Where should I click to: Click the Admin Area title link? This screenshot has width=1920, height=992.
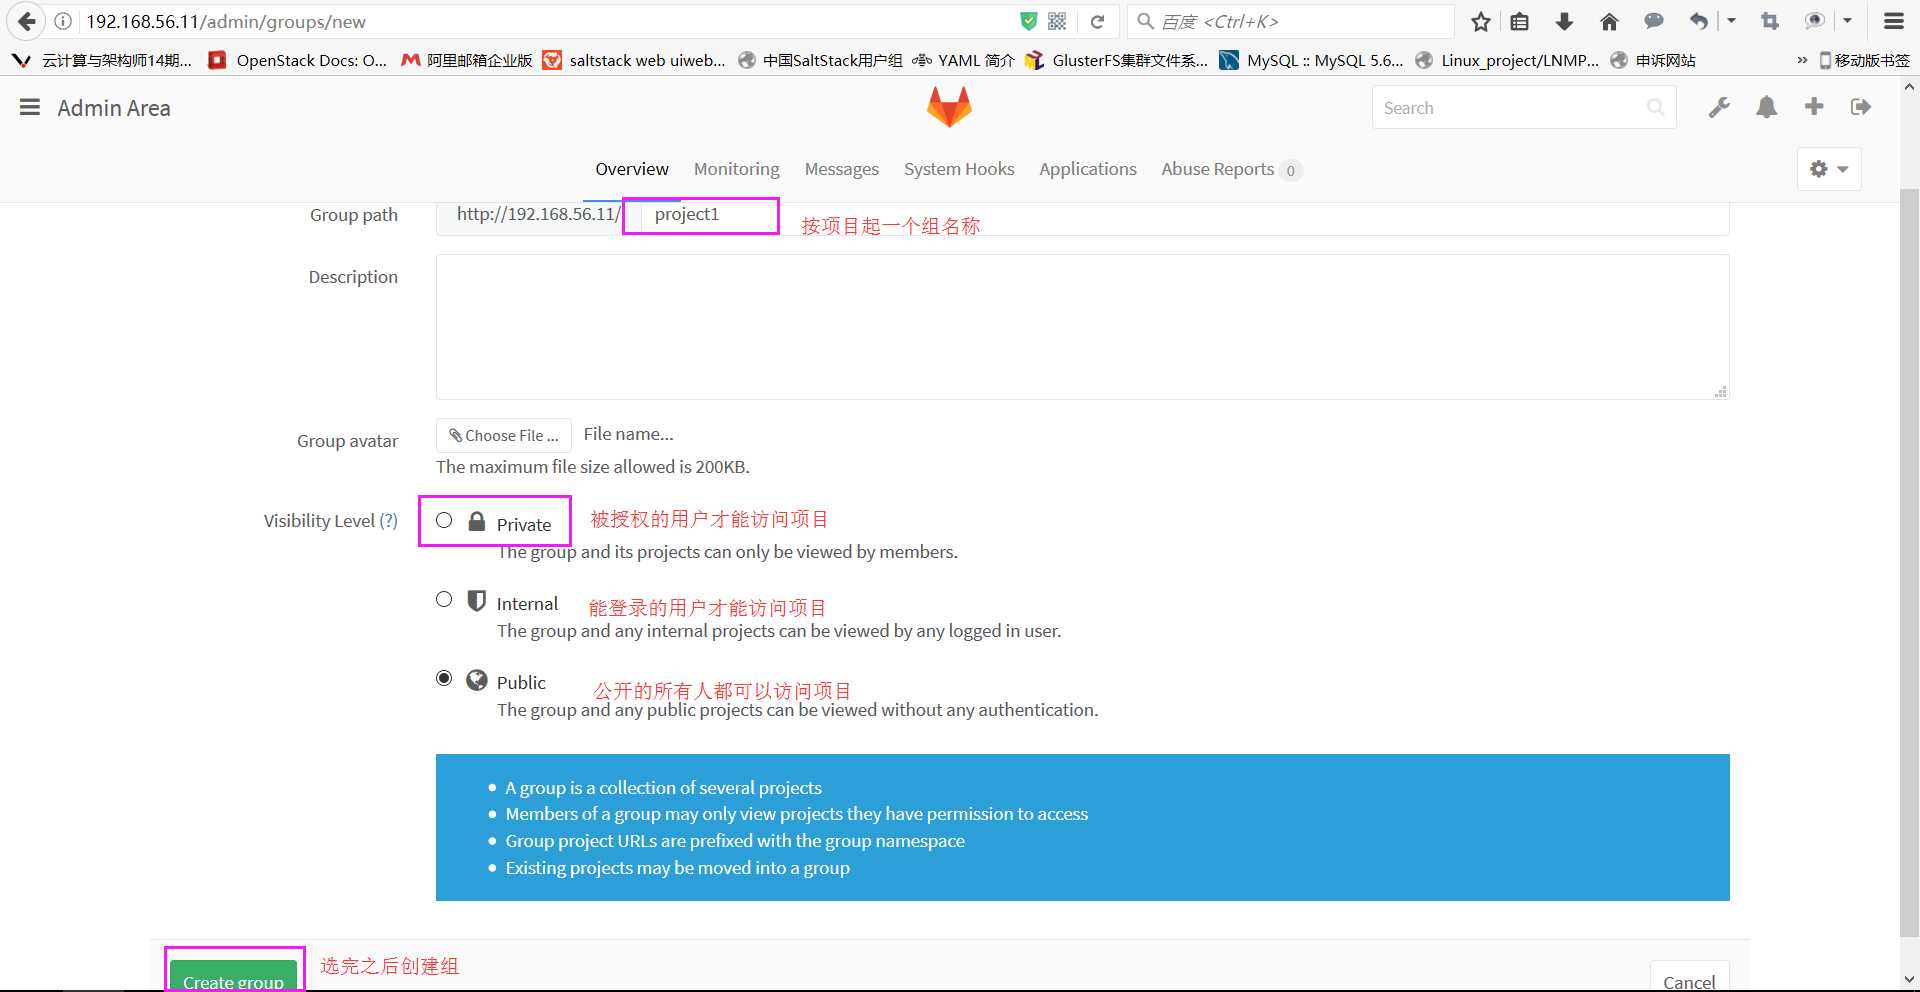tap(114, 108)
